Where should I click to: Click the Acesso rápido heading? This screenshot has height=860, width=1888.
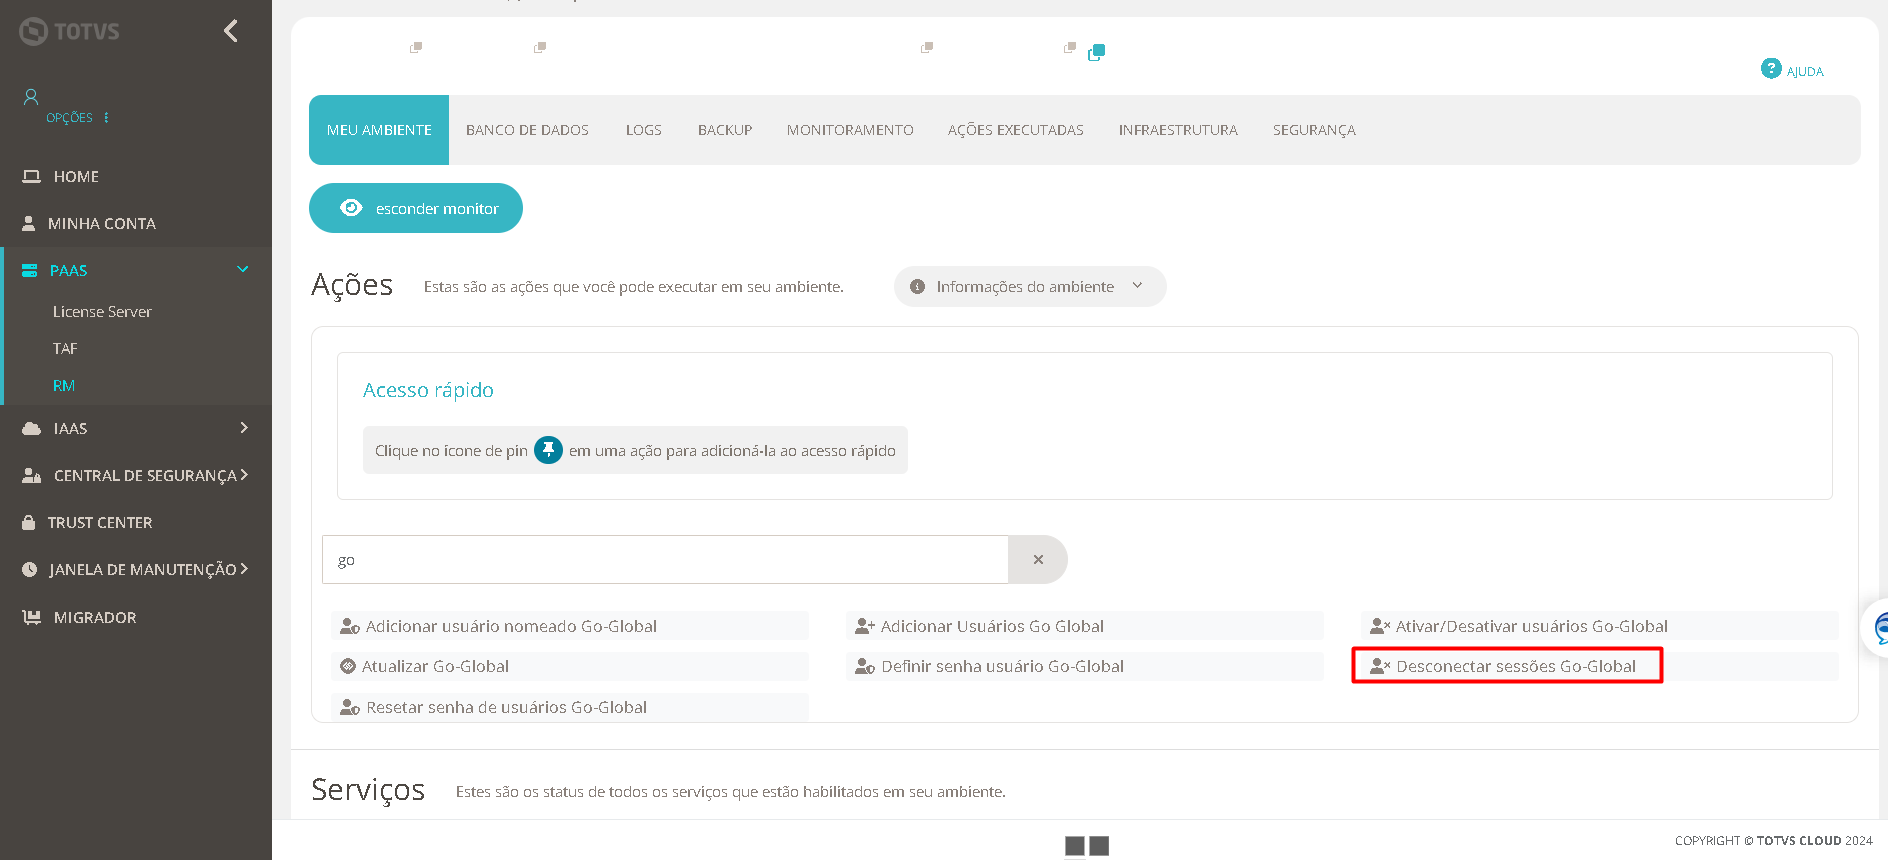point(428,390)
